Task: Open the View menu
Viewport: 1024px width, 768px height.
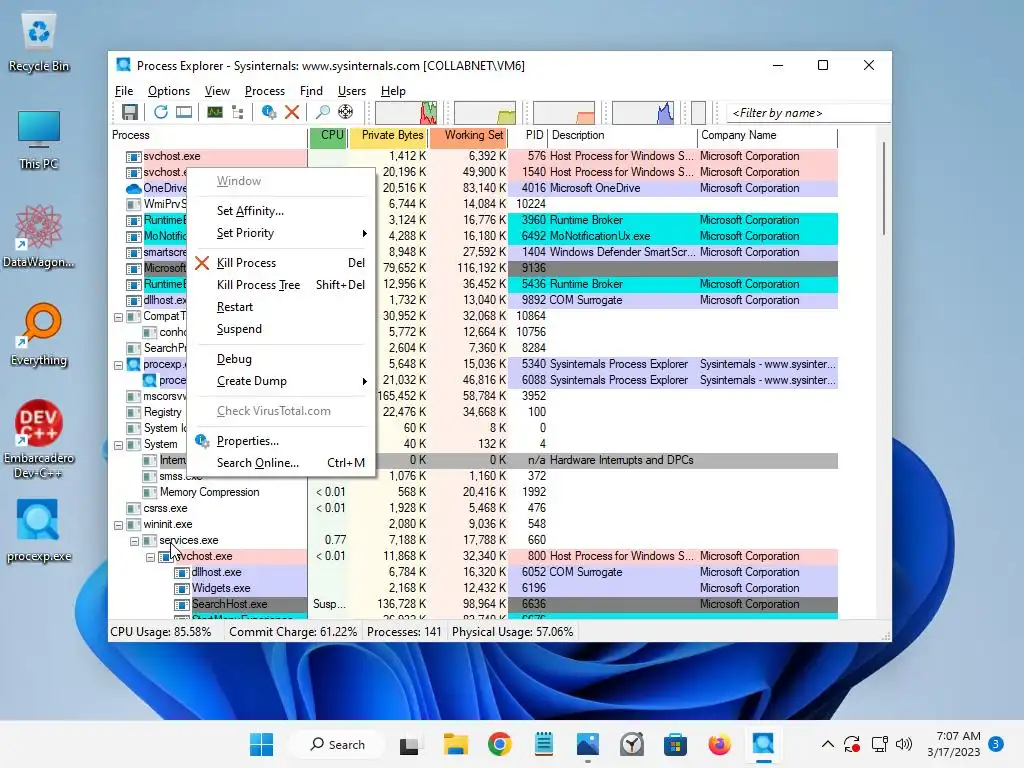Action: pyautogui.click(x=217, y=91)
